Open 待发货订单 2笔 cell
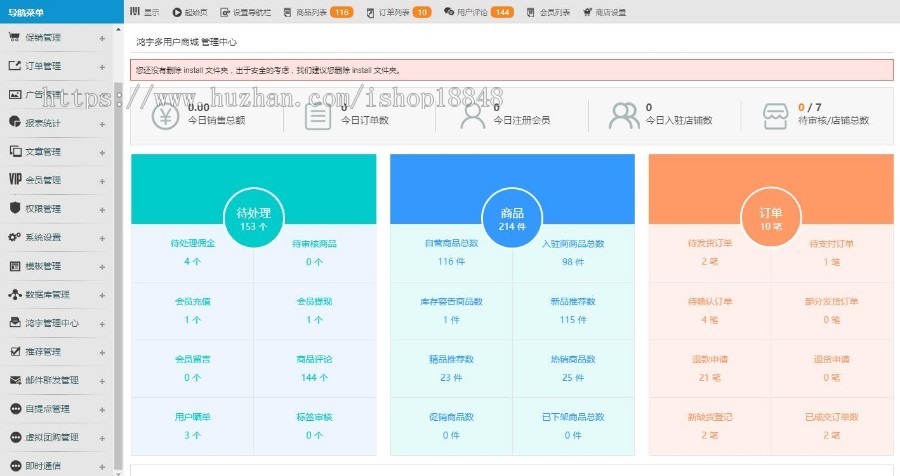This screenshot has width=900, height=476. 709,253
